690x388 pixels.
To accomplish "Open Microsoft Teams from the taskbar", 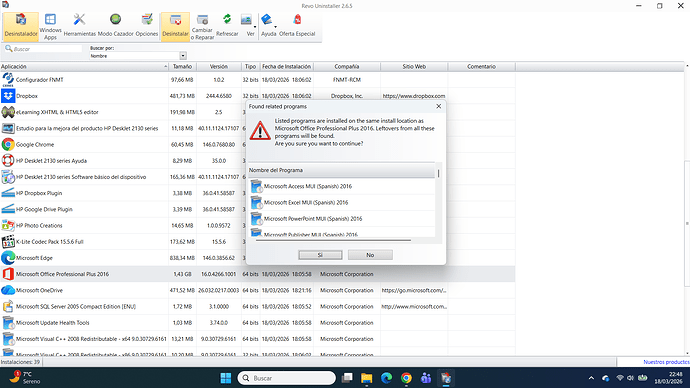I will (x=426, y=378).
